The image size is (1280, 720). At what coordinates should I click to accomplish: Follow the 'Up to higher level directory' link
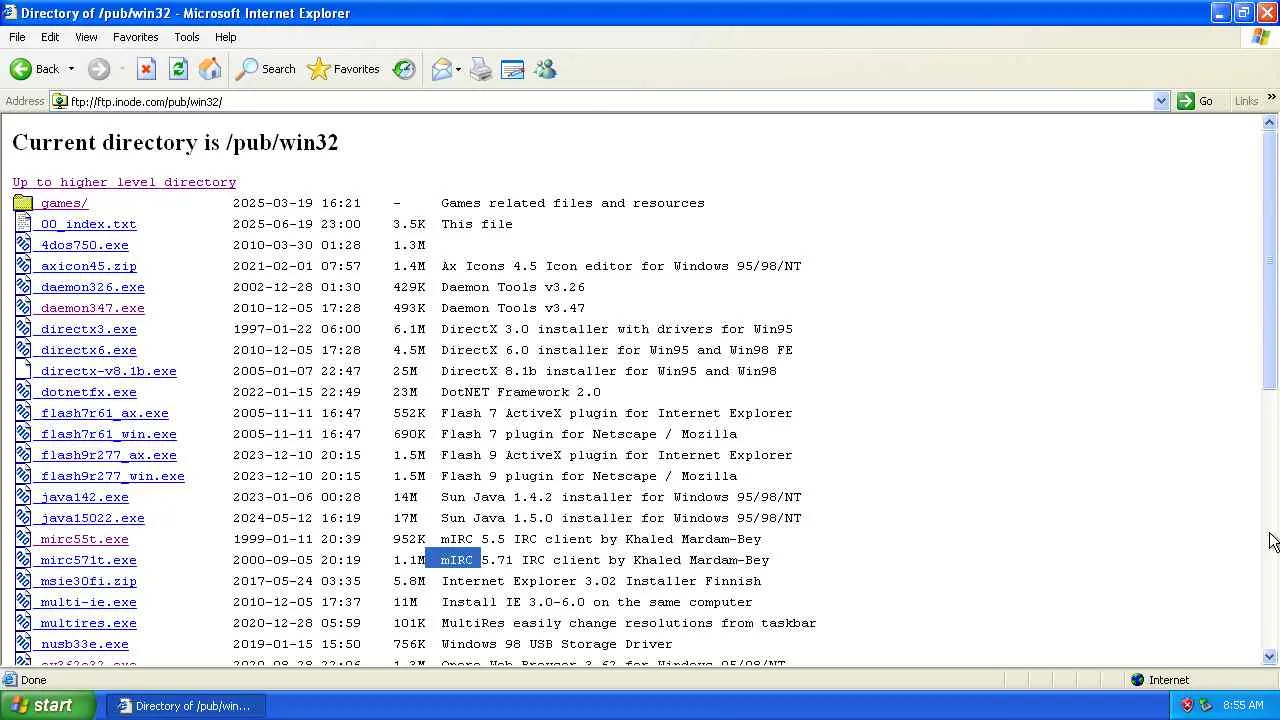124,182
